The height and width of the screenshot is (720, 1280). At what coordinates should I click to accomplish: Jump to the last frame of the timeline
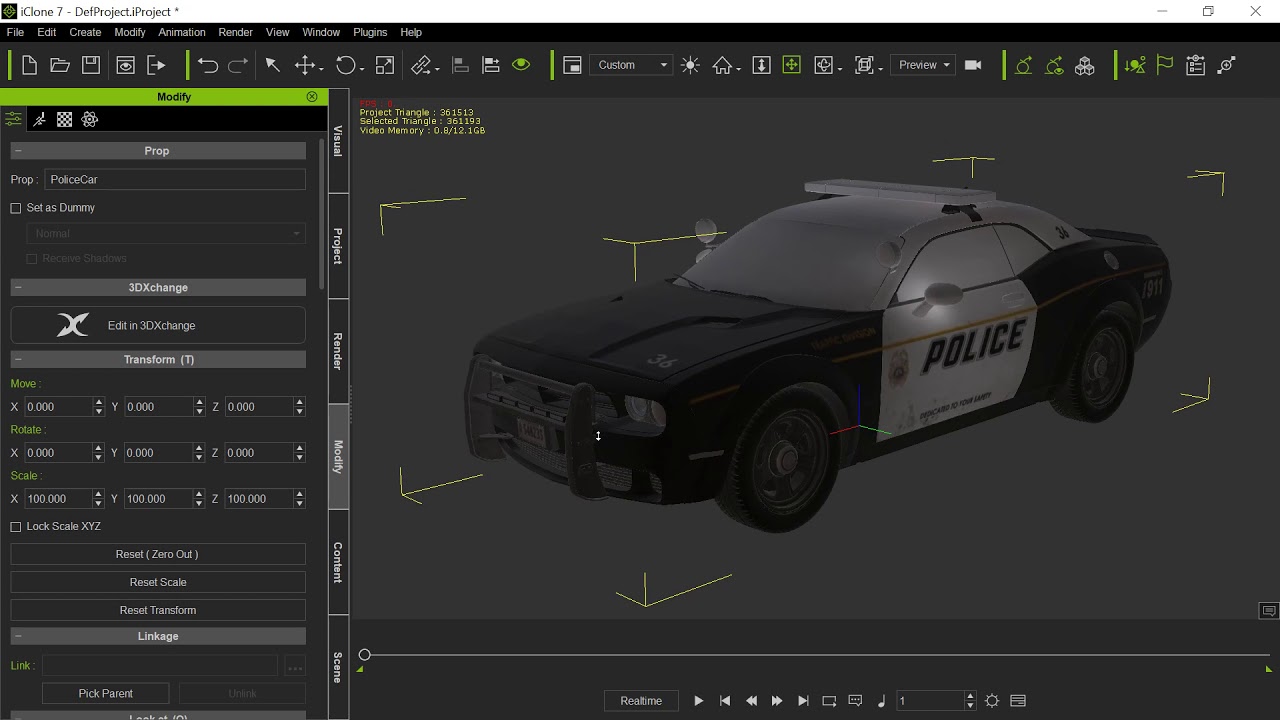click(803, 701)
